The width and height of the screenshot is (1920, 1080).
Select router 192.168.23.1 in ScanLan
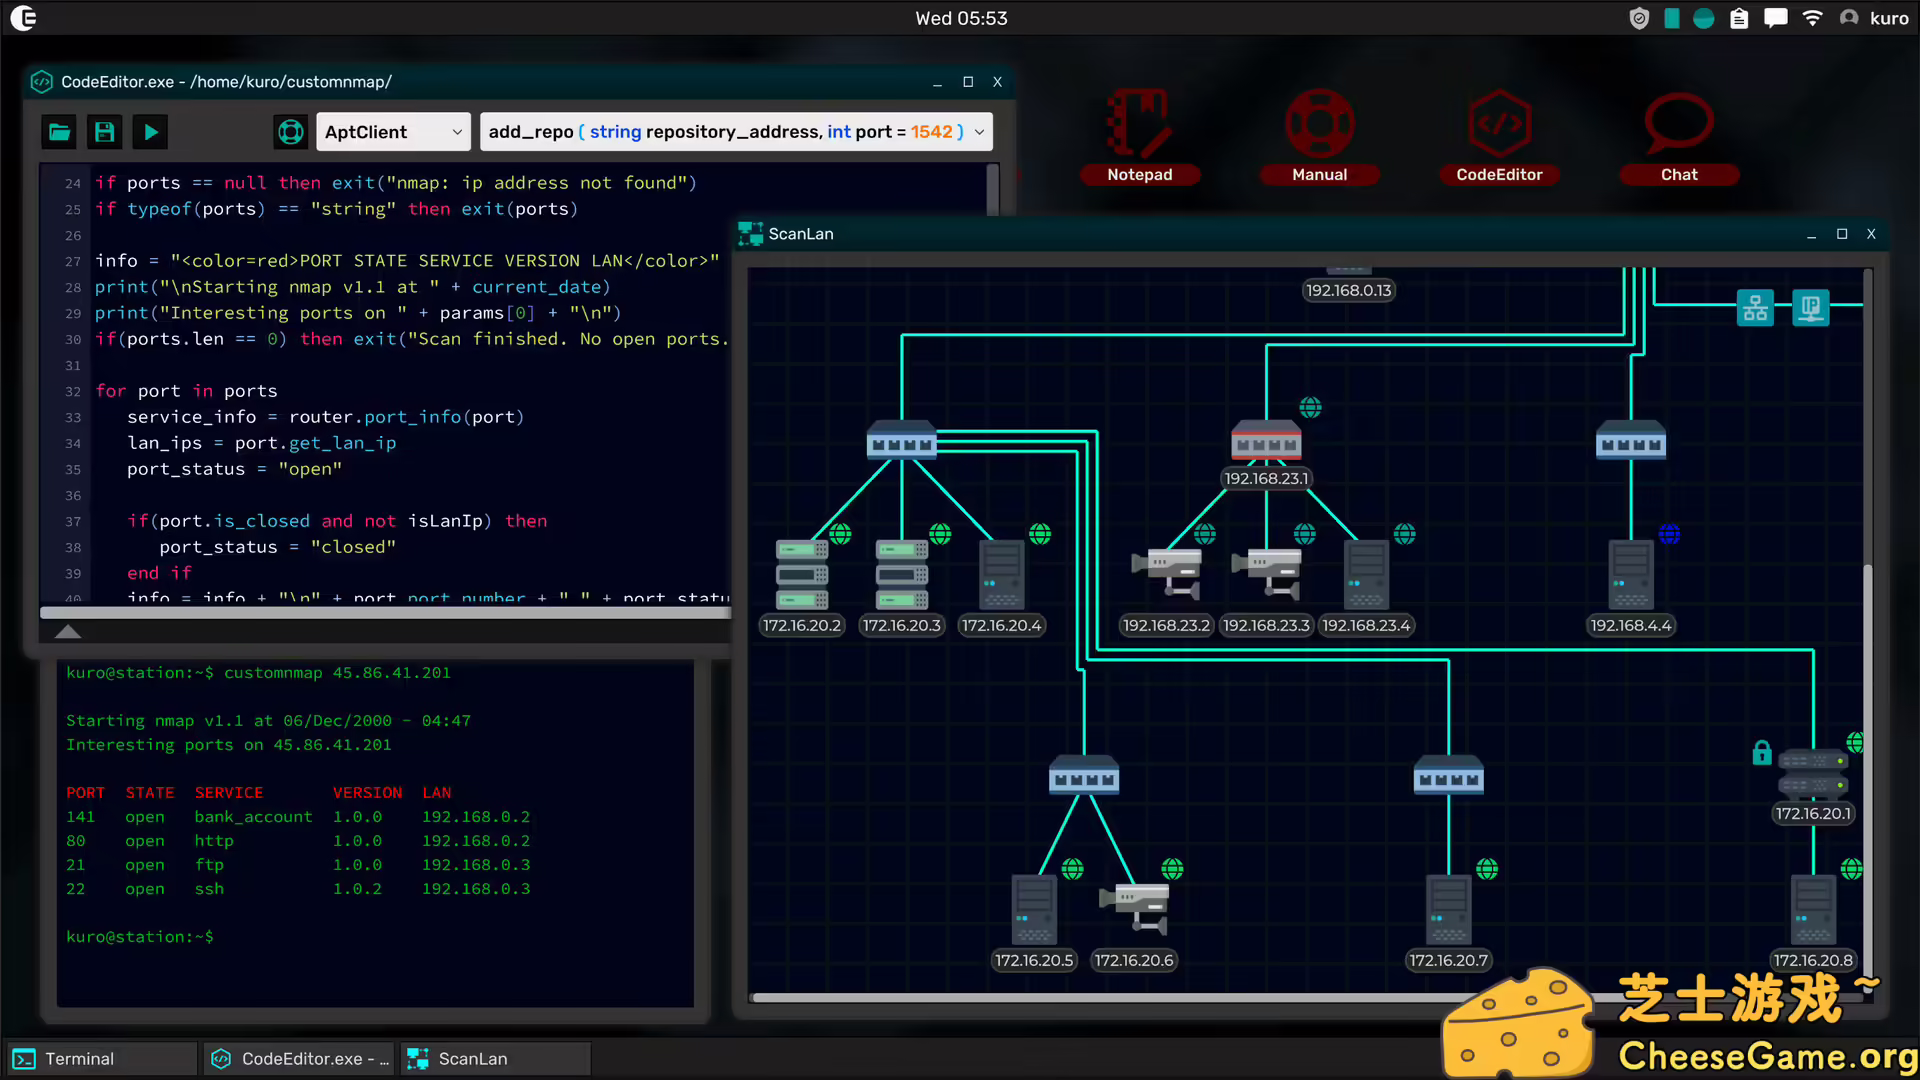point(1266,443)
